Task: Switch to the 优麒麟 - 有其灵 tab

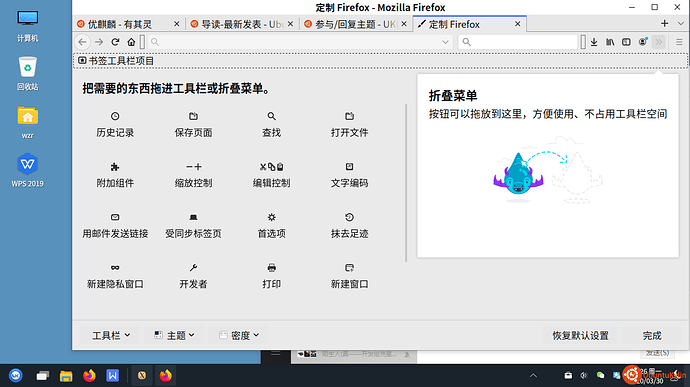Action: coord(128,24)
